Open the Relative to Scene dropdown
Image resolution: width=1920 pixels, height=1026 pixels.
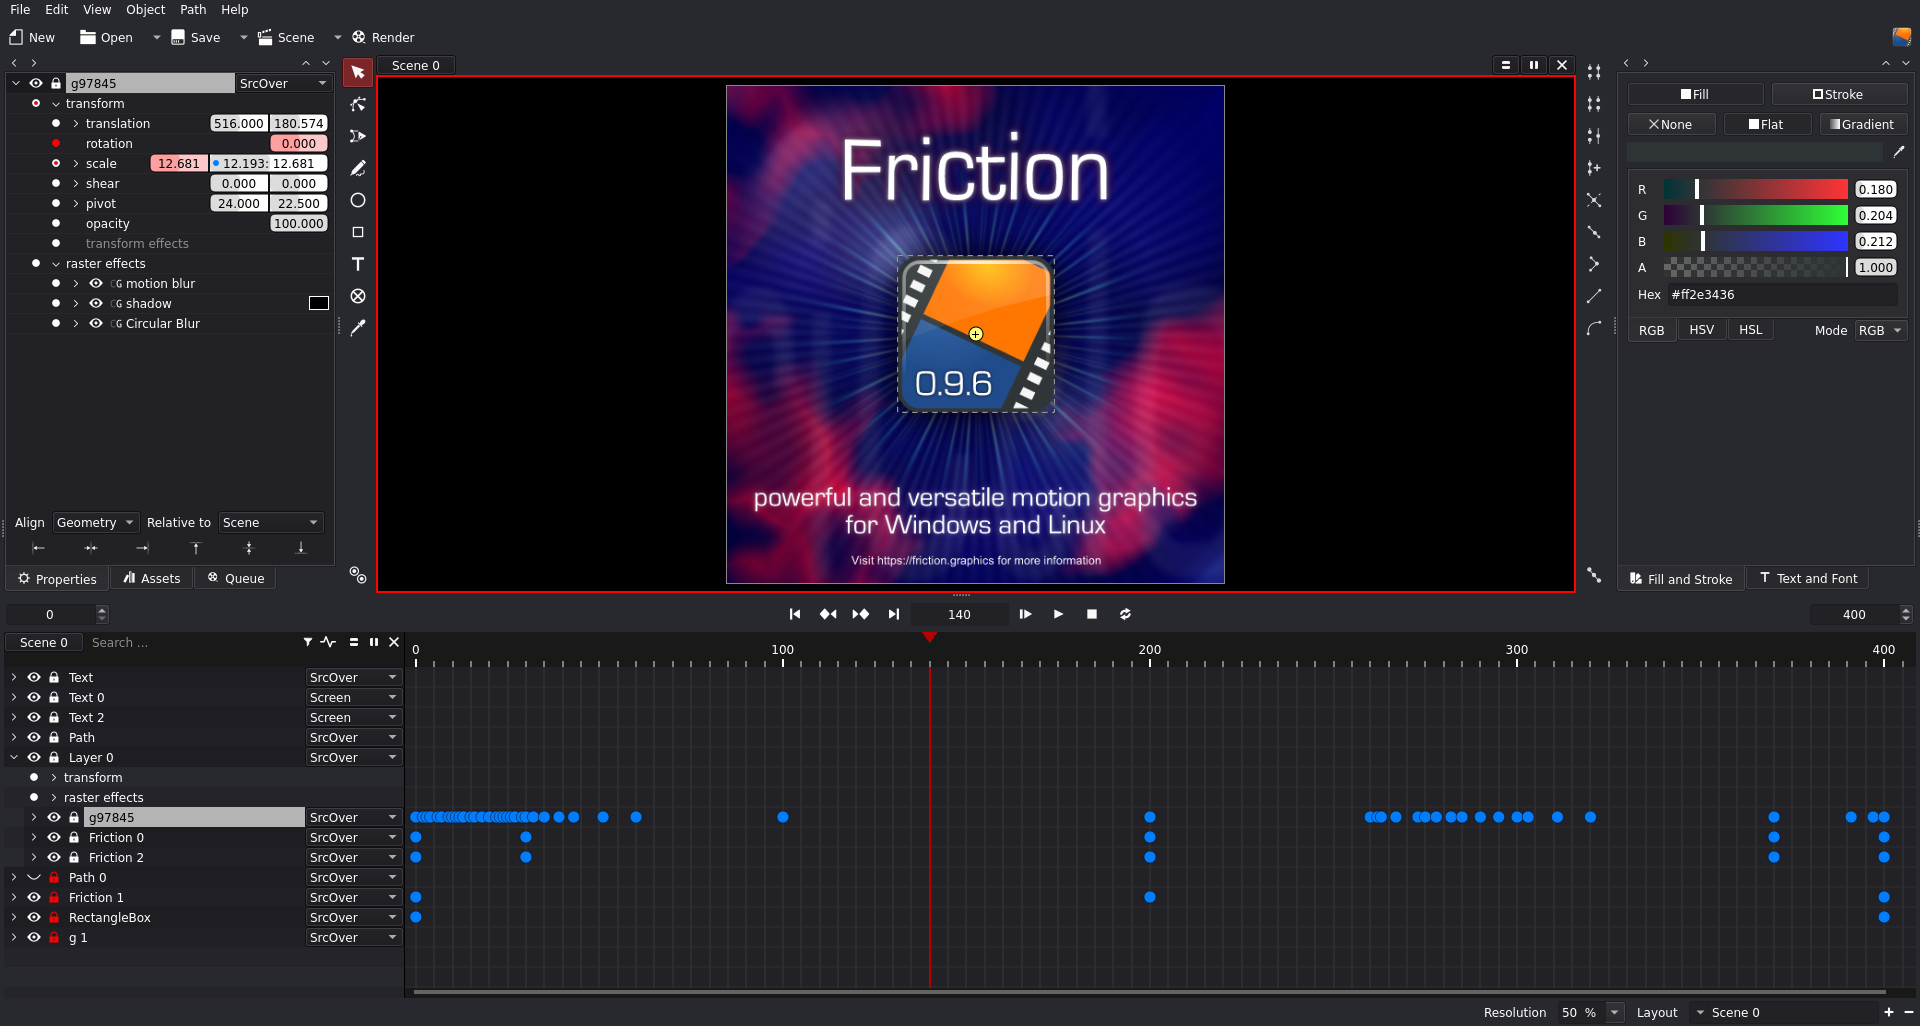(x=269, y=522)
